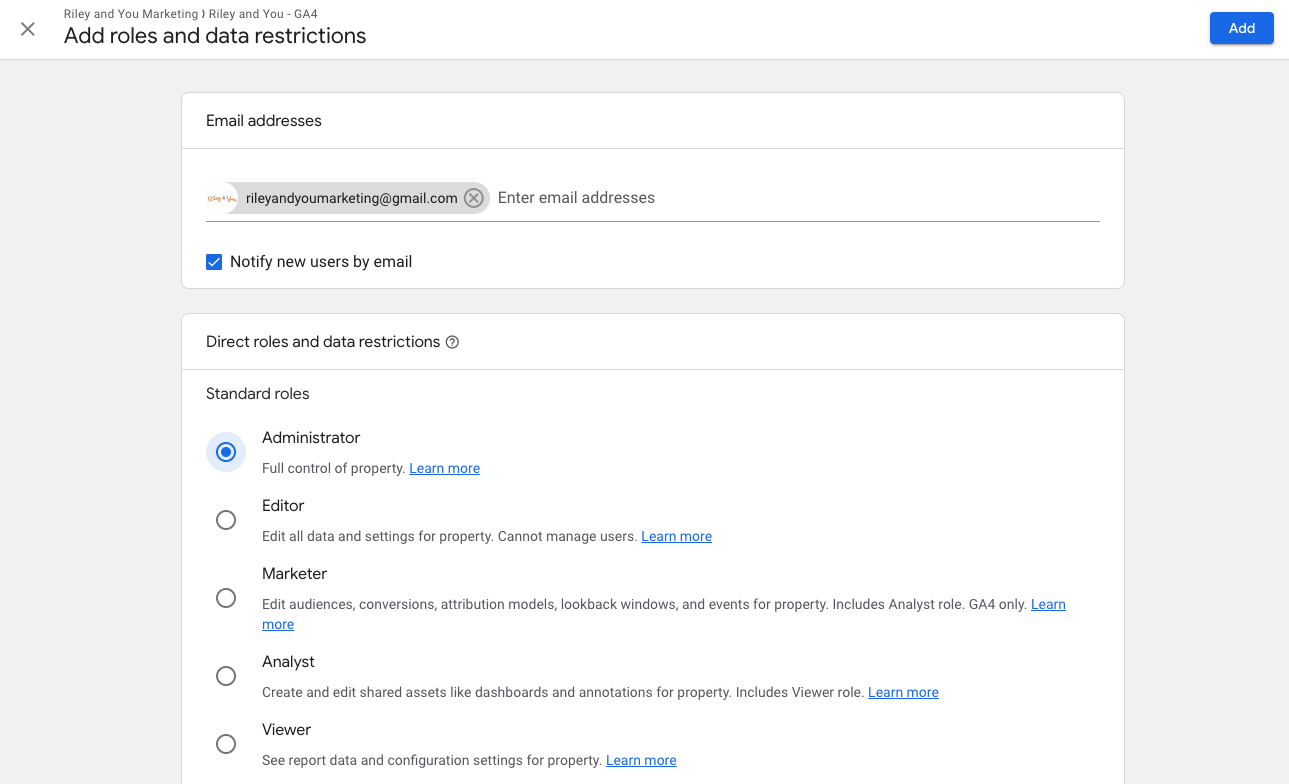Click Riley and You - GA4 breadcrumb

point(263,14)
